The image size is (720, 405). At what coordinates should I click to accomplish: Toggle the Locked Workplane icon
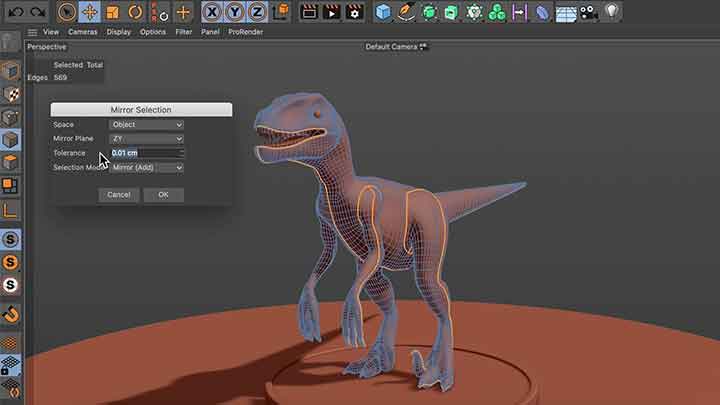click(10, 365)
